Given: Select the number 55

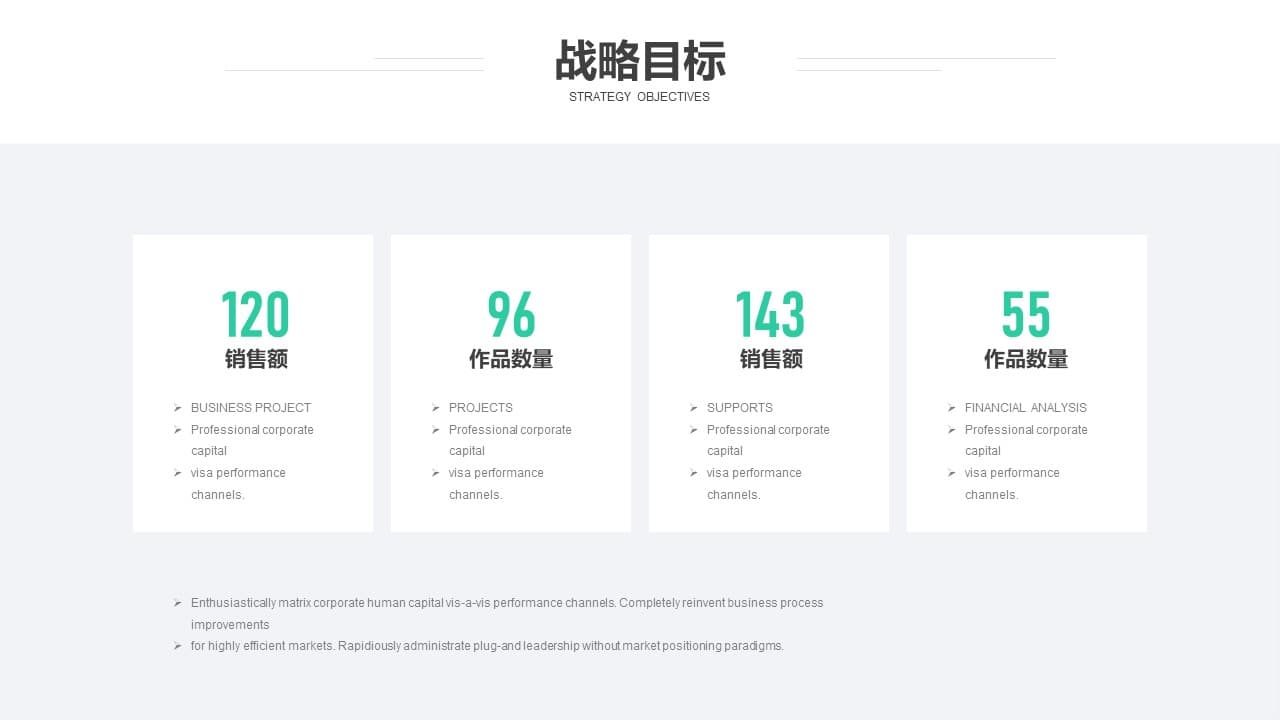Looking at the screenshot, I should [1026, 315].
